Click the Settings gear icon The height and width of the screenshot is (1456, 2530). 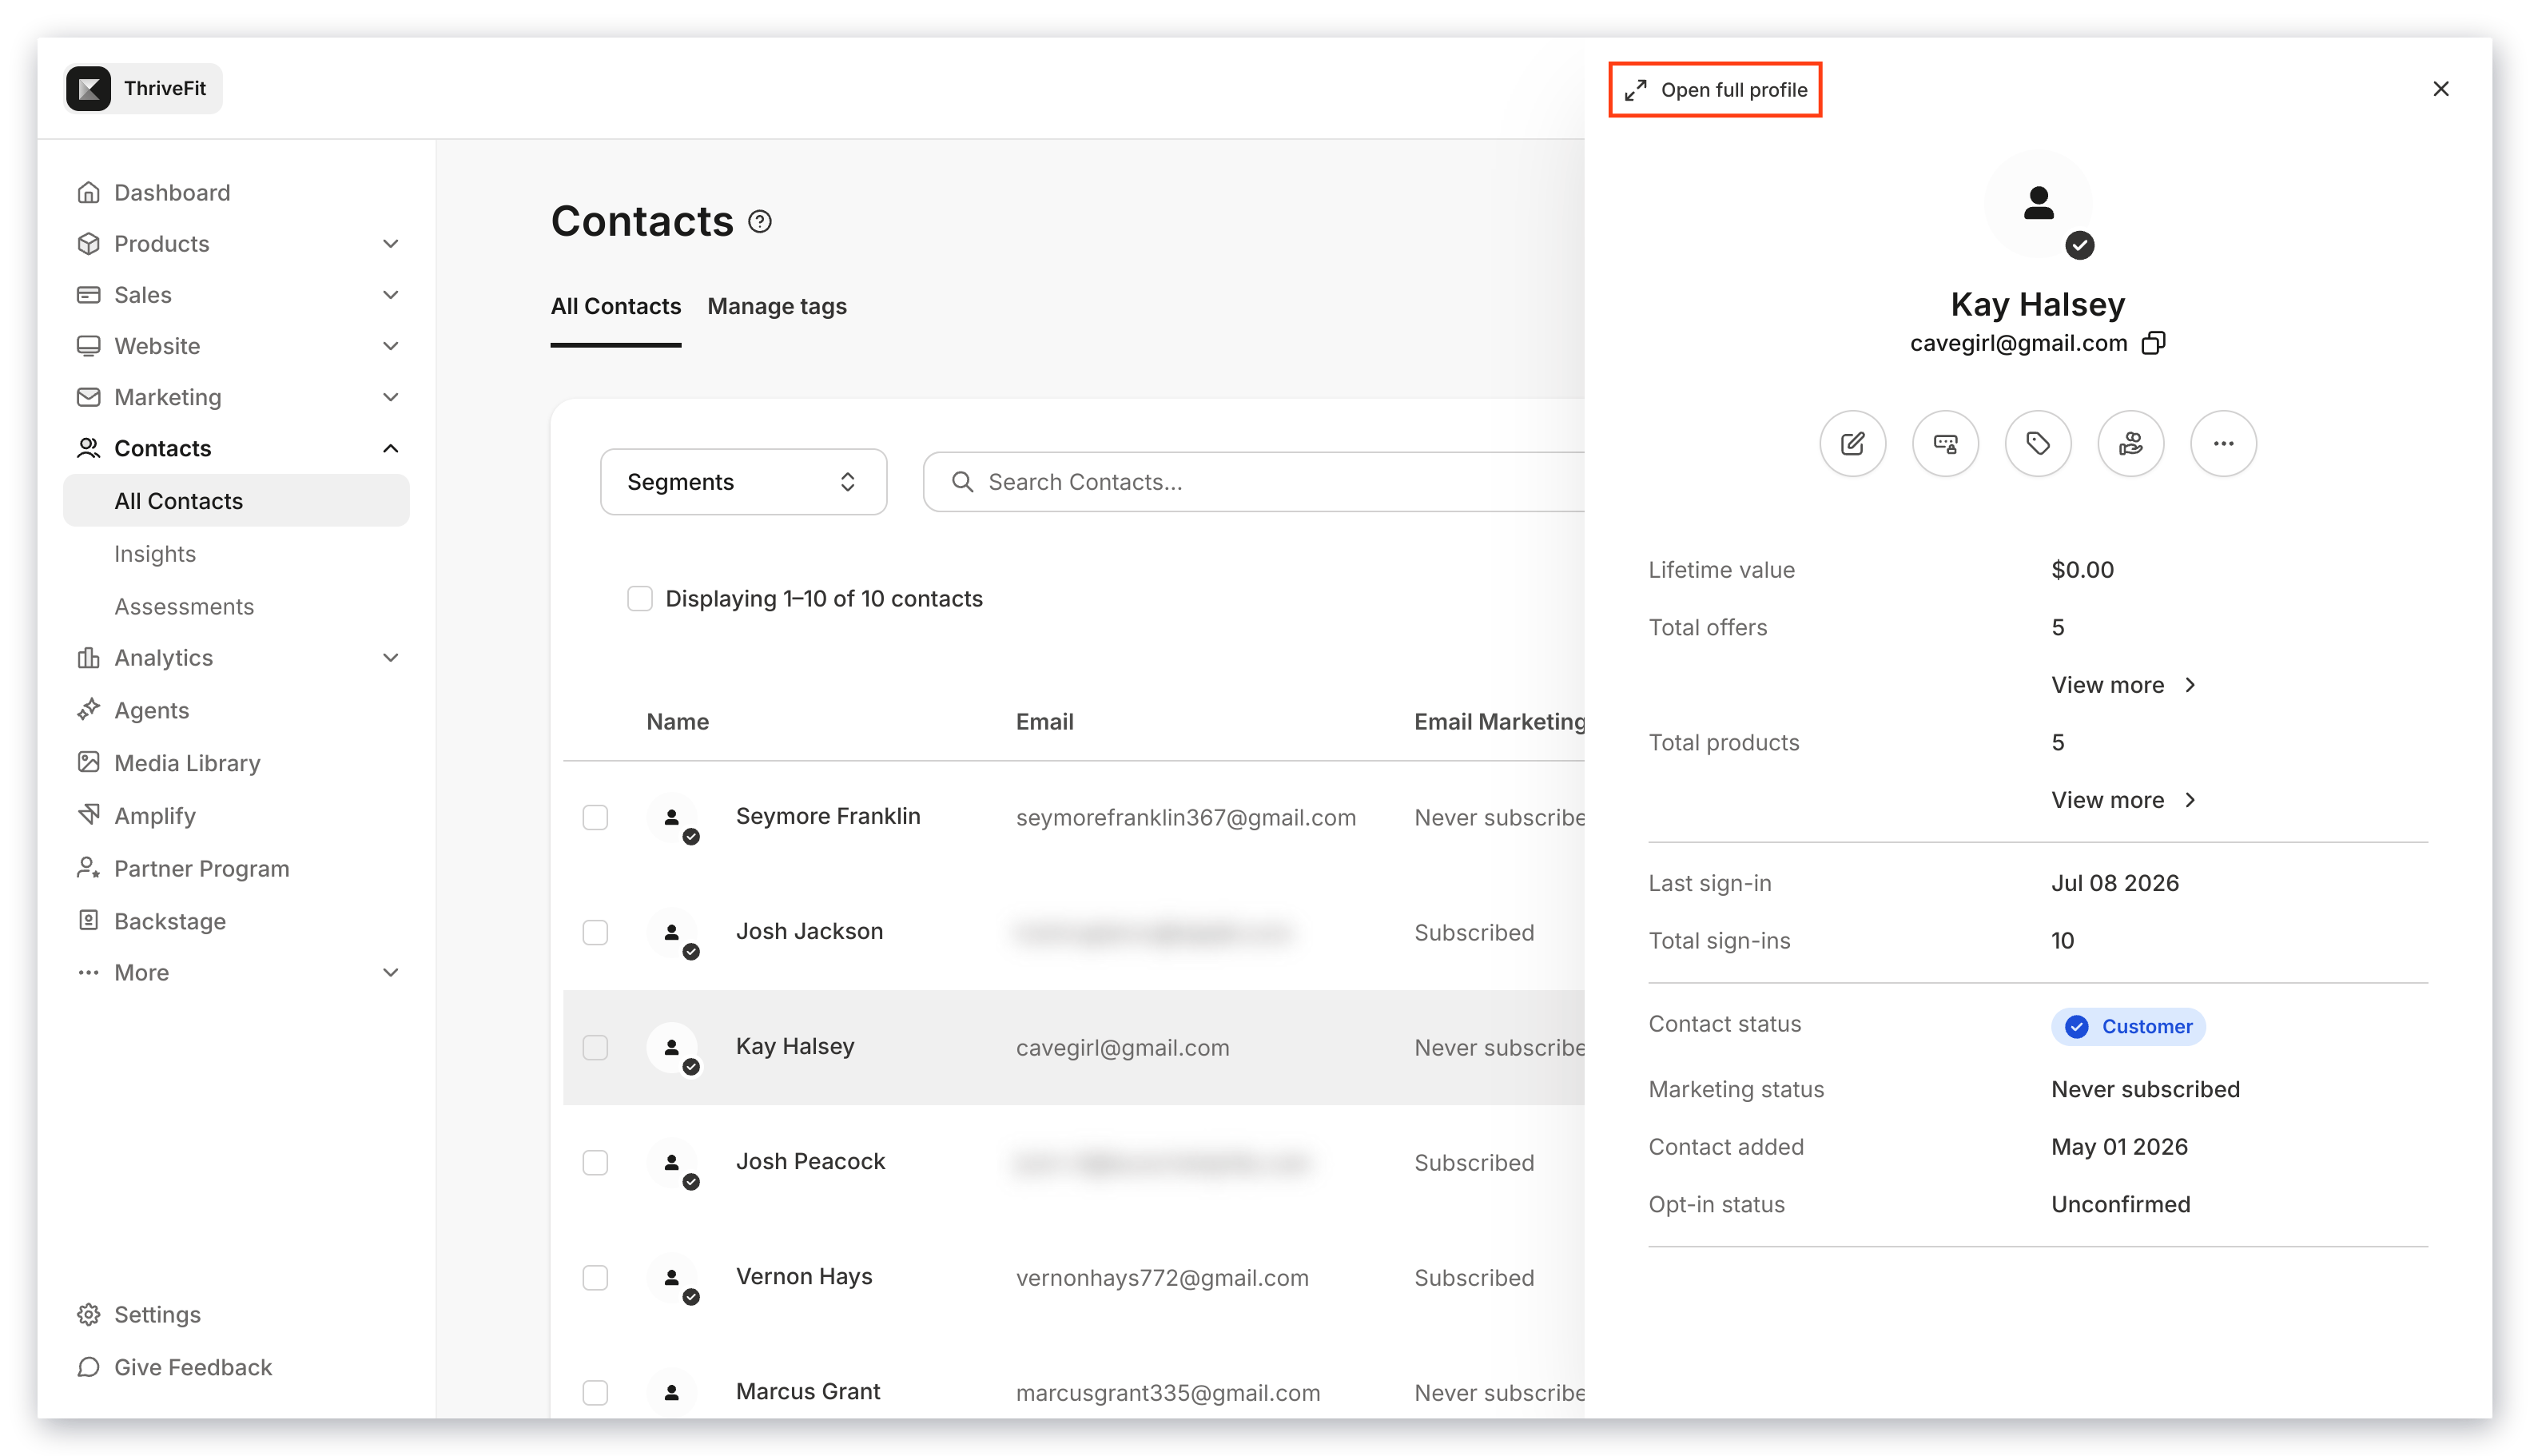point(89,1314)
